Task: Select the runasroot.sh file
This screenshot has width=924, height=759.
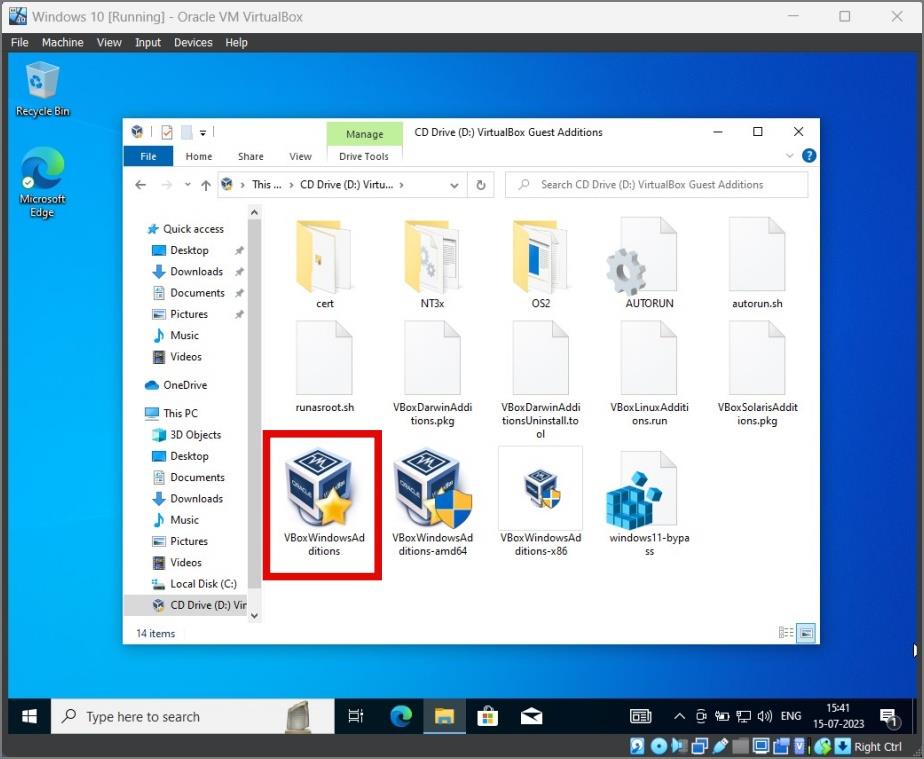Action: 324,358
